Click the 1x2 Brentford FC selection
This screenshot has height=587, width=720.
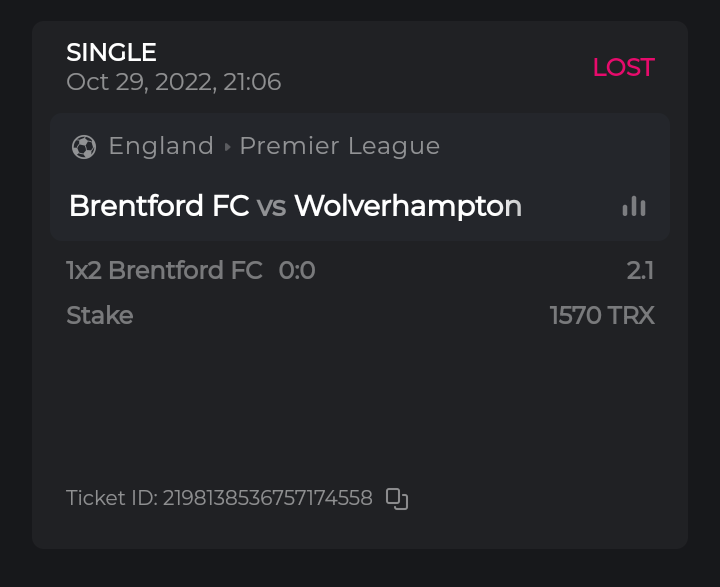click(x=164, y=270)
